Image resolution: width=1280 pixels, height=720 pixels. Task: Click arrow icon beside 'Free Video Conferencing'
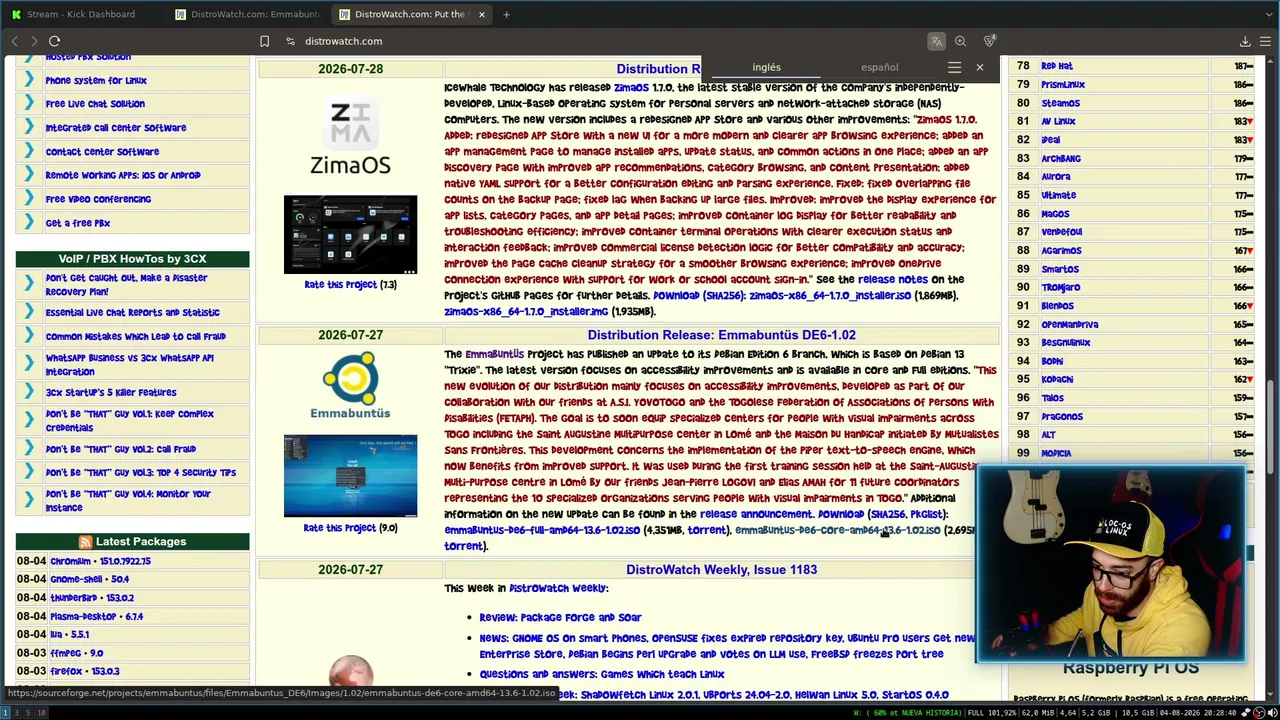(29, 199)
